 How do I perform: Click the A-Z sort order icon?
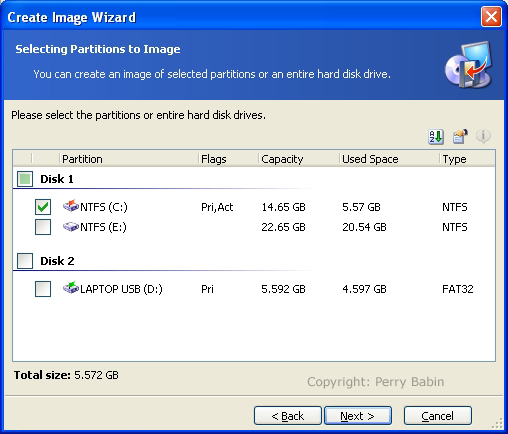click(436, 136)
